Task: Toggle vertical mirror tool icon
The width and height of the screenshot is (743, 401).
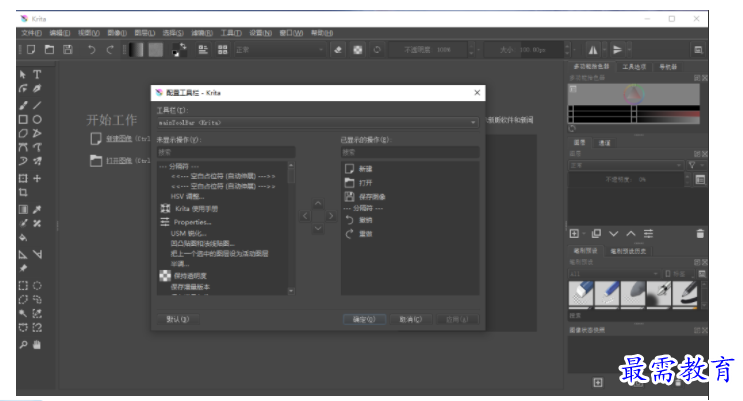Action: coord(617,50)
